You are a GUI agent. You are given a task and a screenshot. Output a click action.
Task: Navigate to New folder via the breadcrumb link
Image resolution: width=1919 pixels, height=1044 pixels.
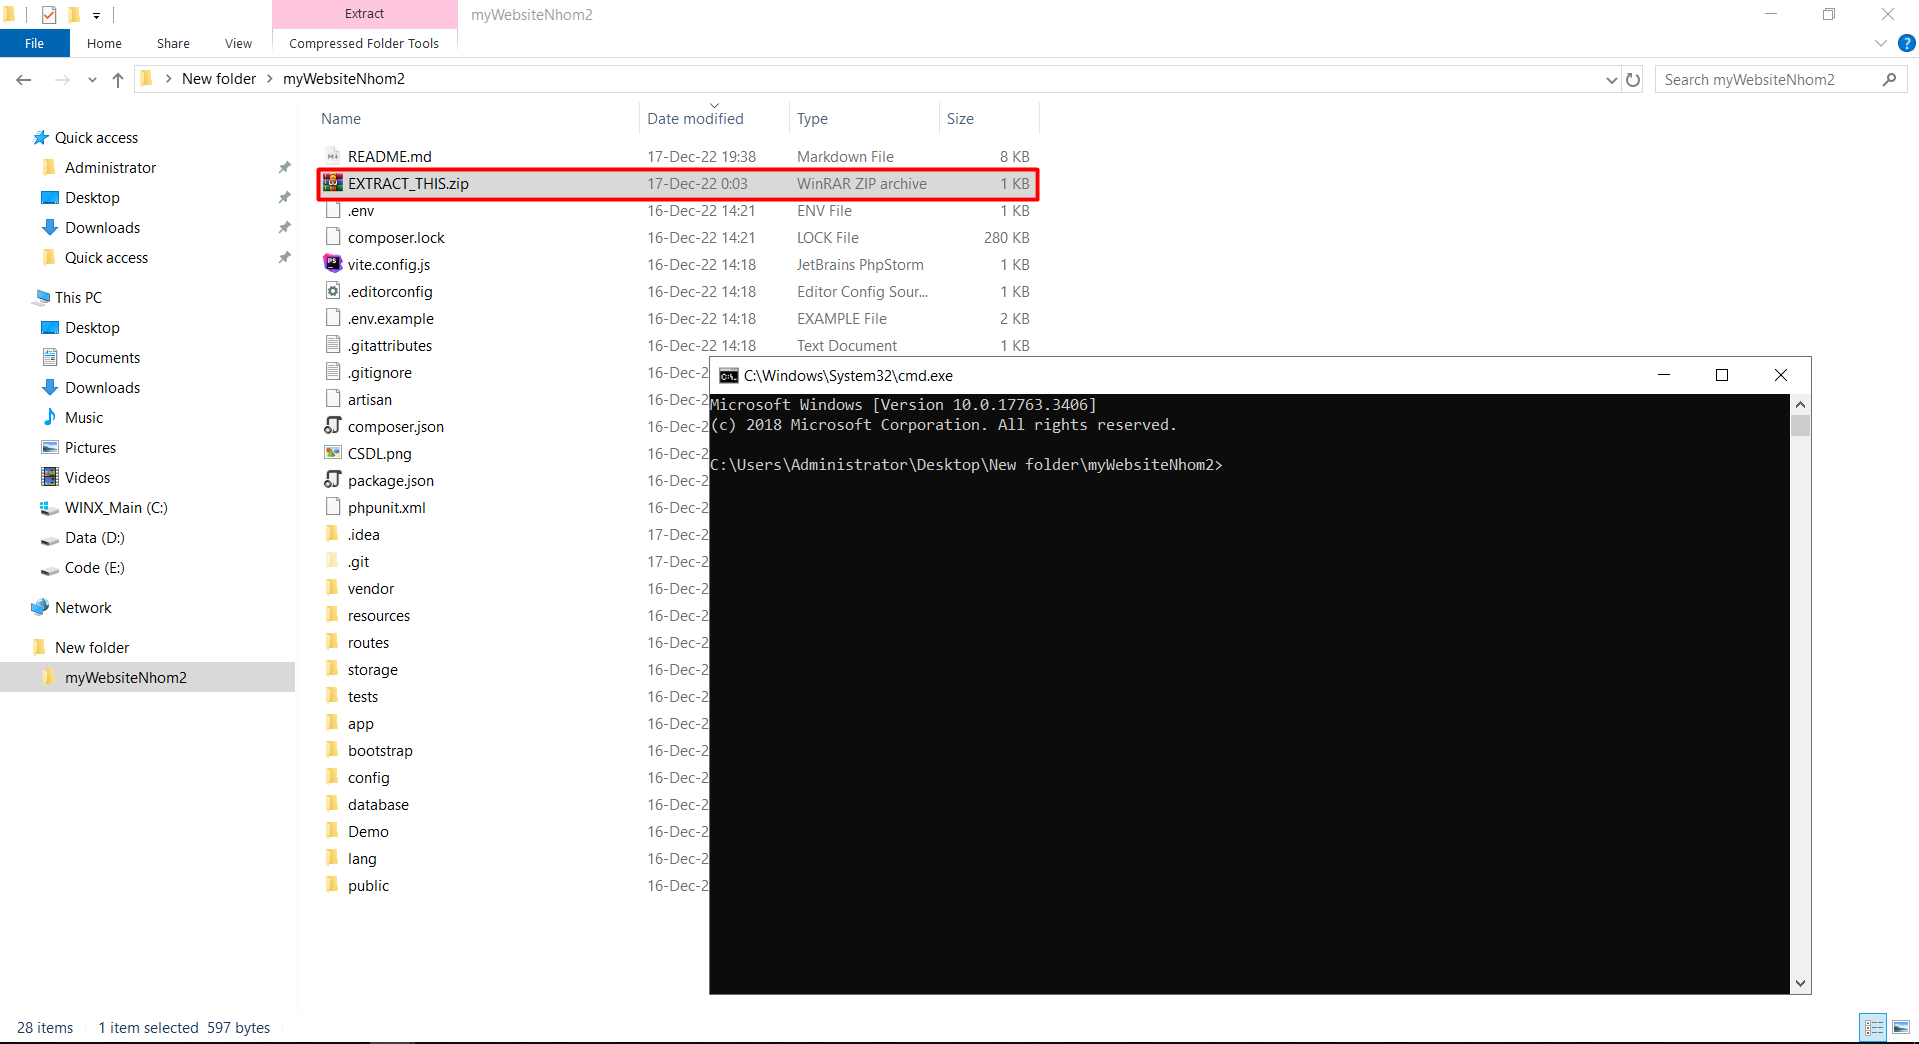click(x=219, y=78)
